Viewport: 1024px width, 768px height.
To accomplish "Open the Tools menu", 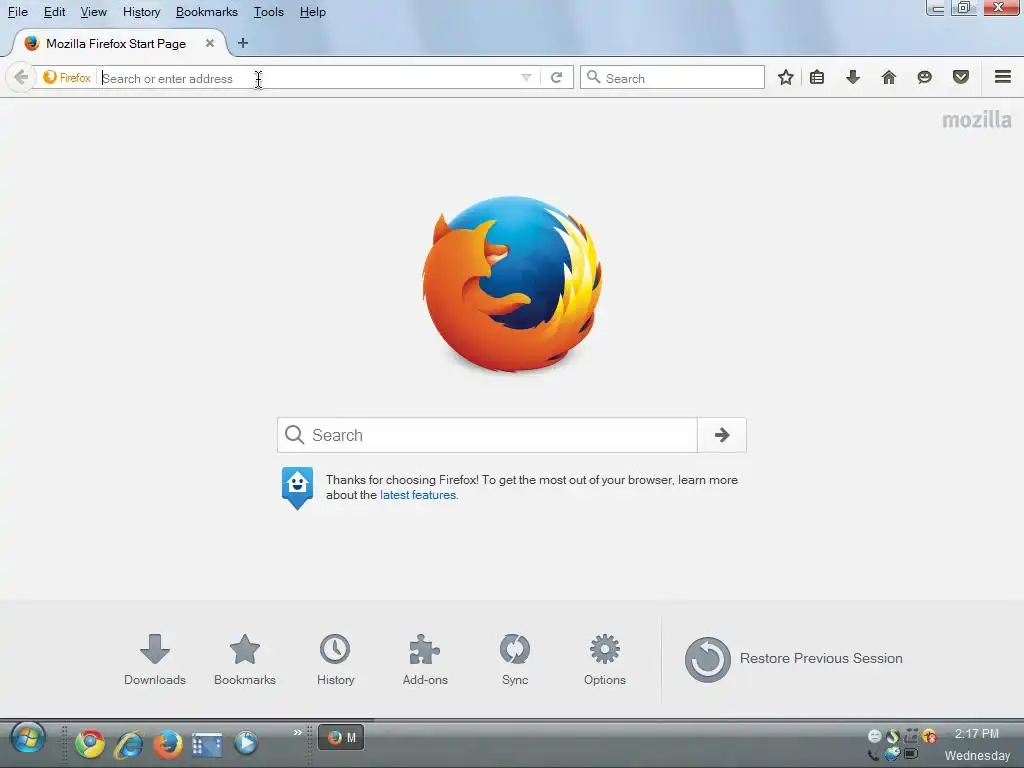I will 268,12.
